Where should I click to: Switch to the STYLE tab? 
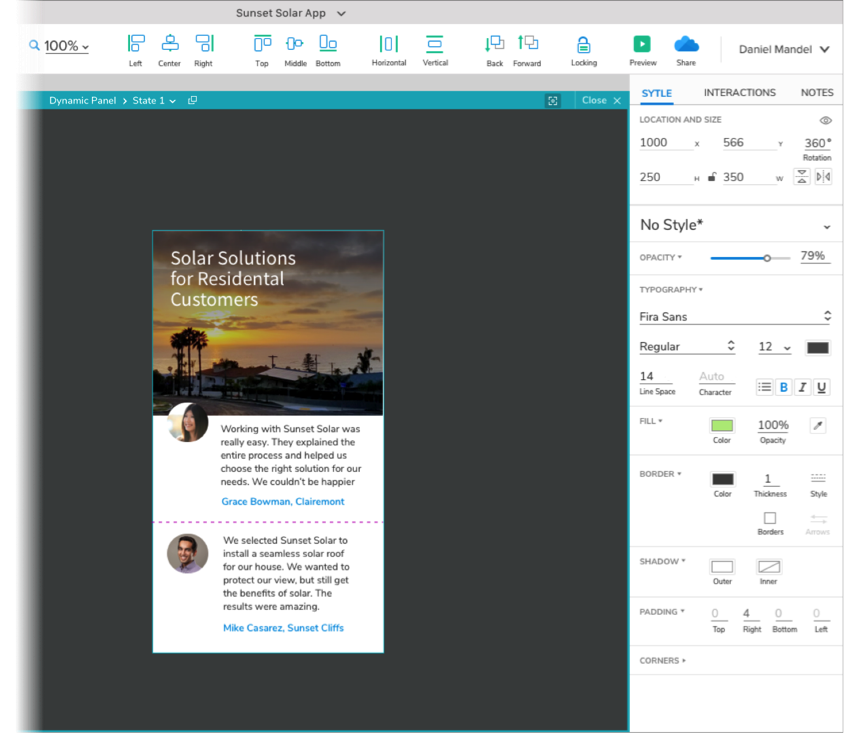656,93
